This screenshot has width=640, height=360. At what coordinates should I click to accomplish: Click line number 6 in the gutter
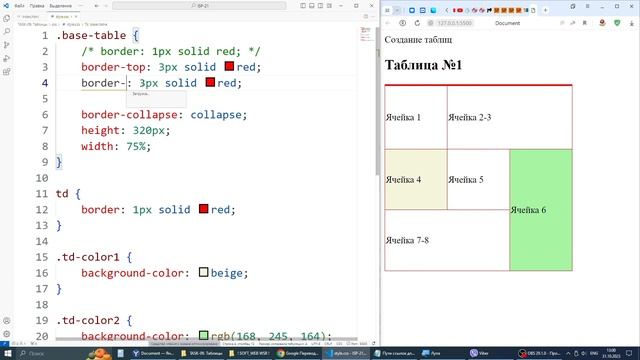click(x=45, y=115)
